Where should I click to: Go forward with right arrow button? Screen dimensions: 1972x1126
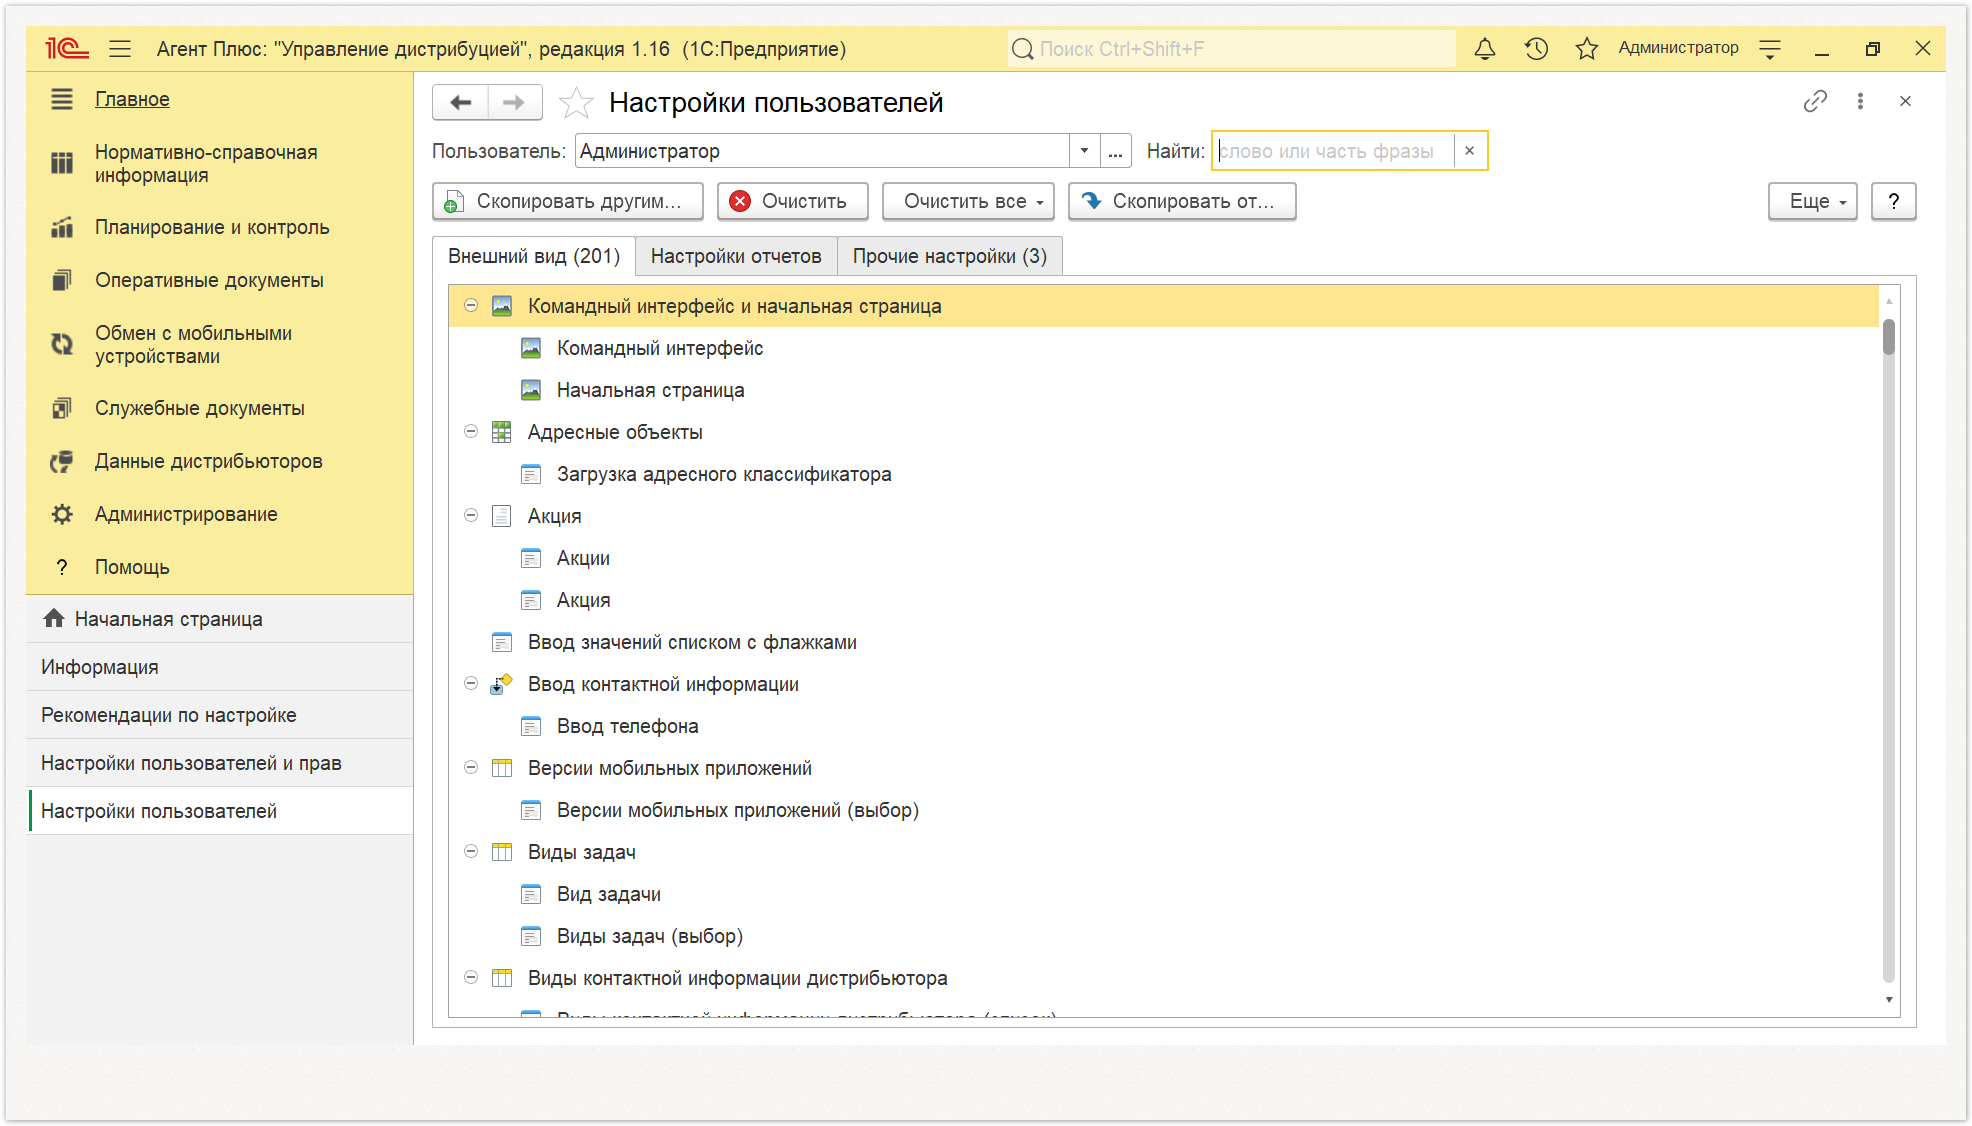[514, 102]
